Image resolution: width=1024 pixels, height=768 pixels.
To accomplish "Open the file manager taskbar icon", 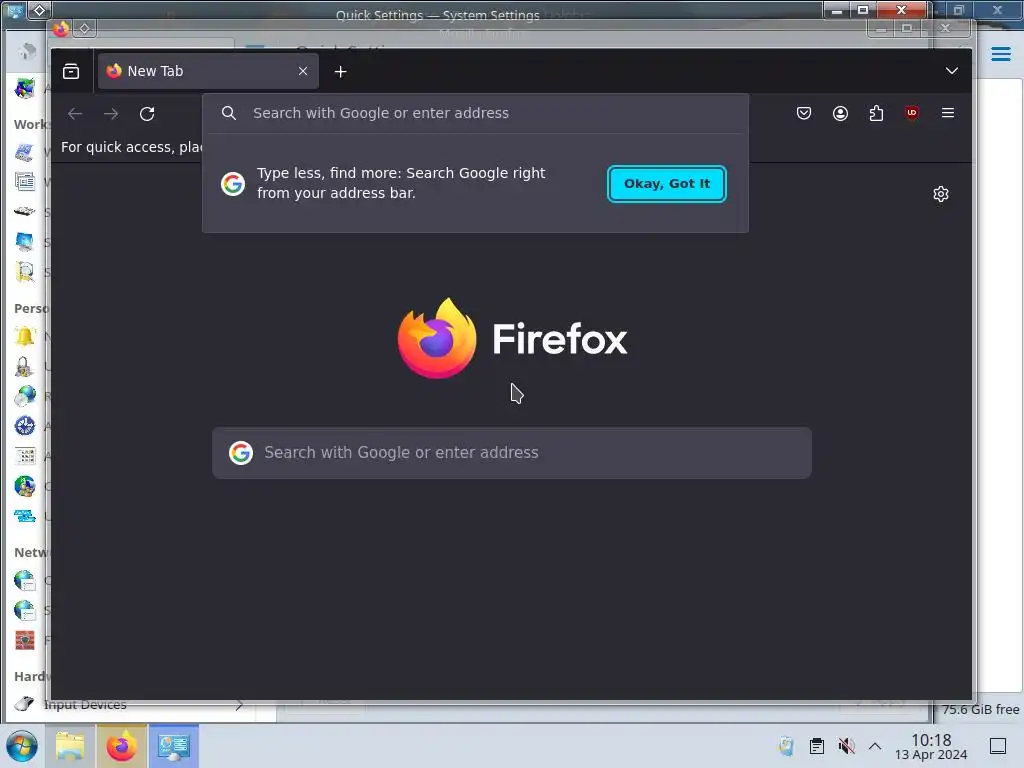I will coord(70,746).
